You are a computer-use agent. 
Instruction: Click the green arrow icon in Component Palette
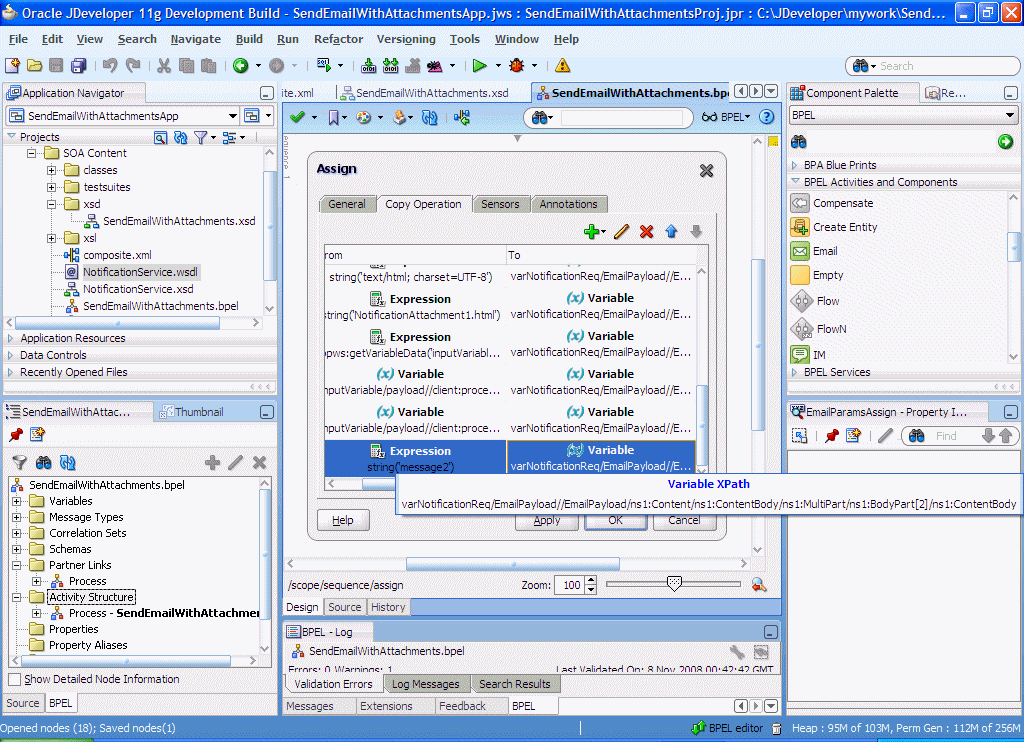coord(1006,142)
